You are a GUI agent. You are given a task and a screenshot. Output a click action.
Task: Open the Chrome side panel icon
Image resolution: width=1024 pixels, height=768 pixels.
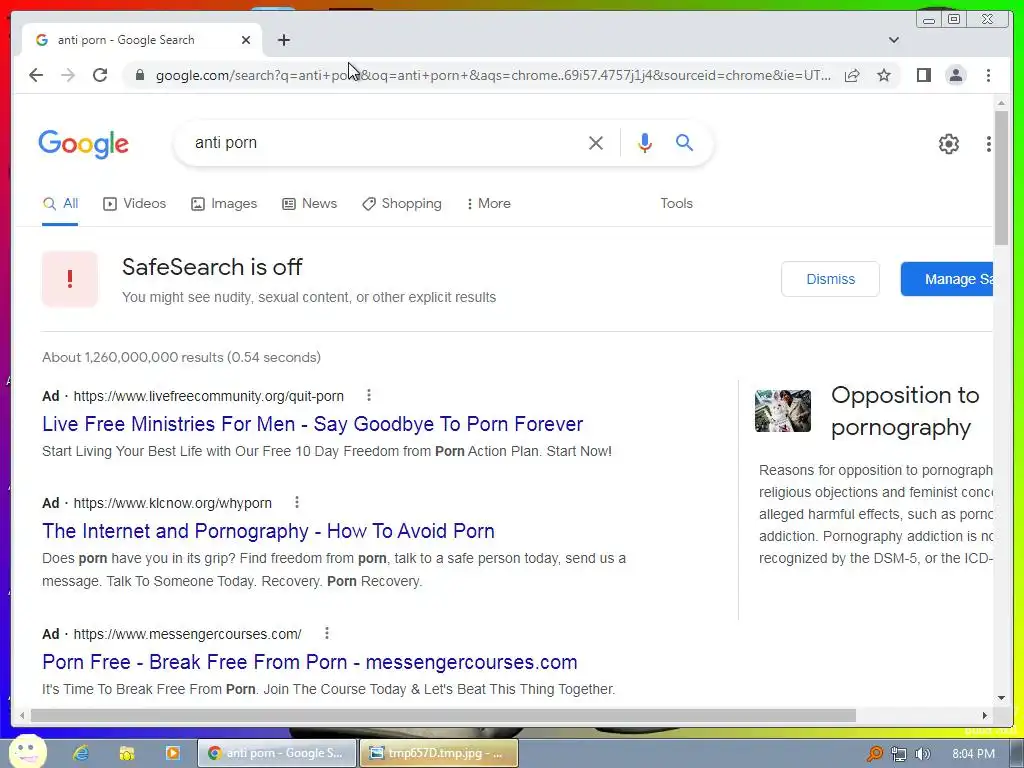coord(923,75)
